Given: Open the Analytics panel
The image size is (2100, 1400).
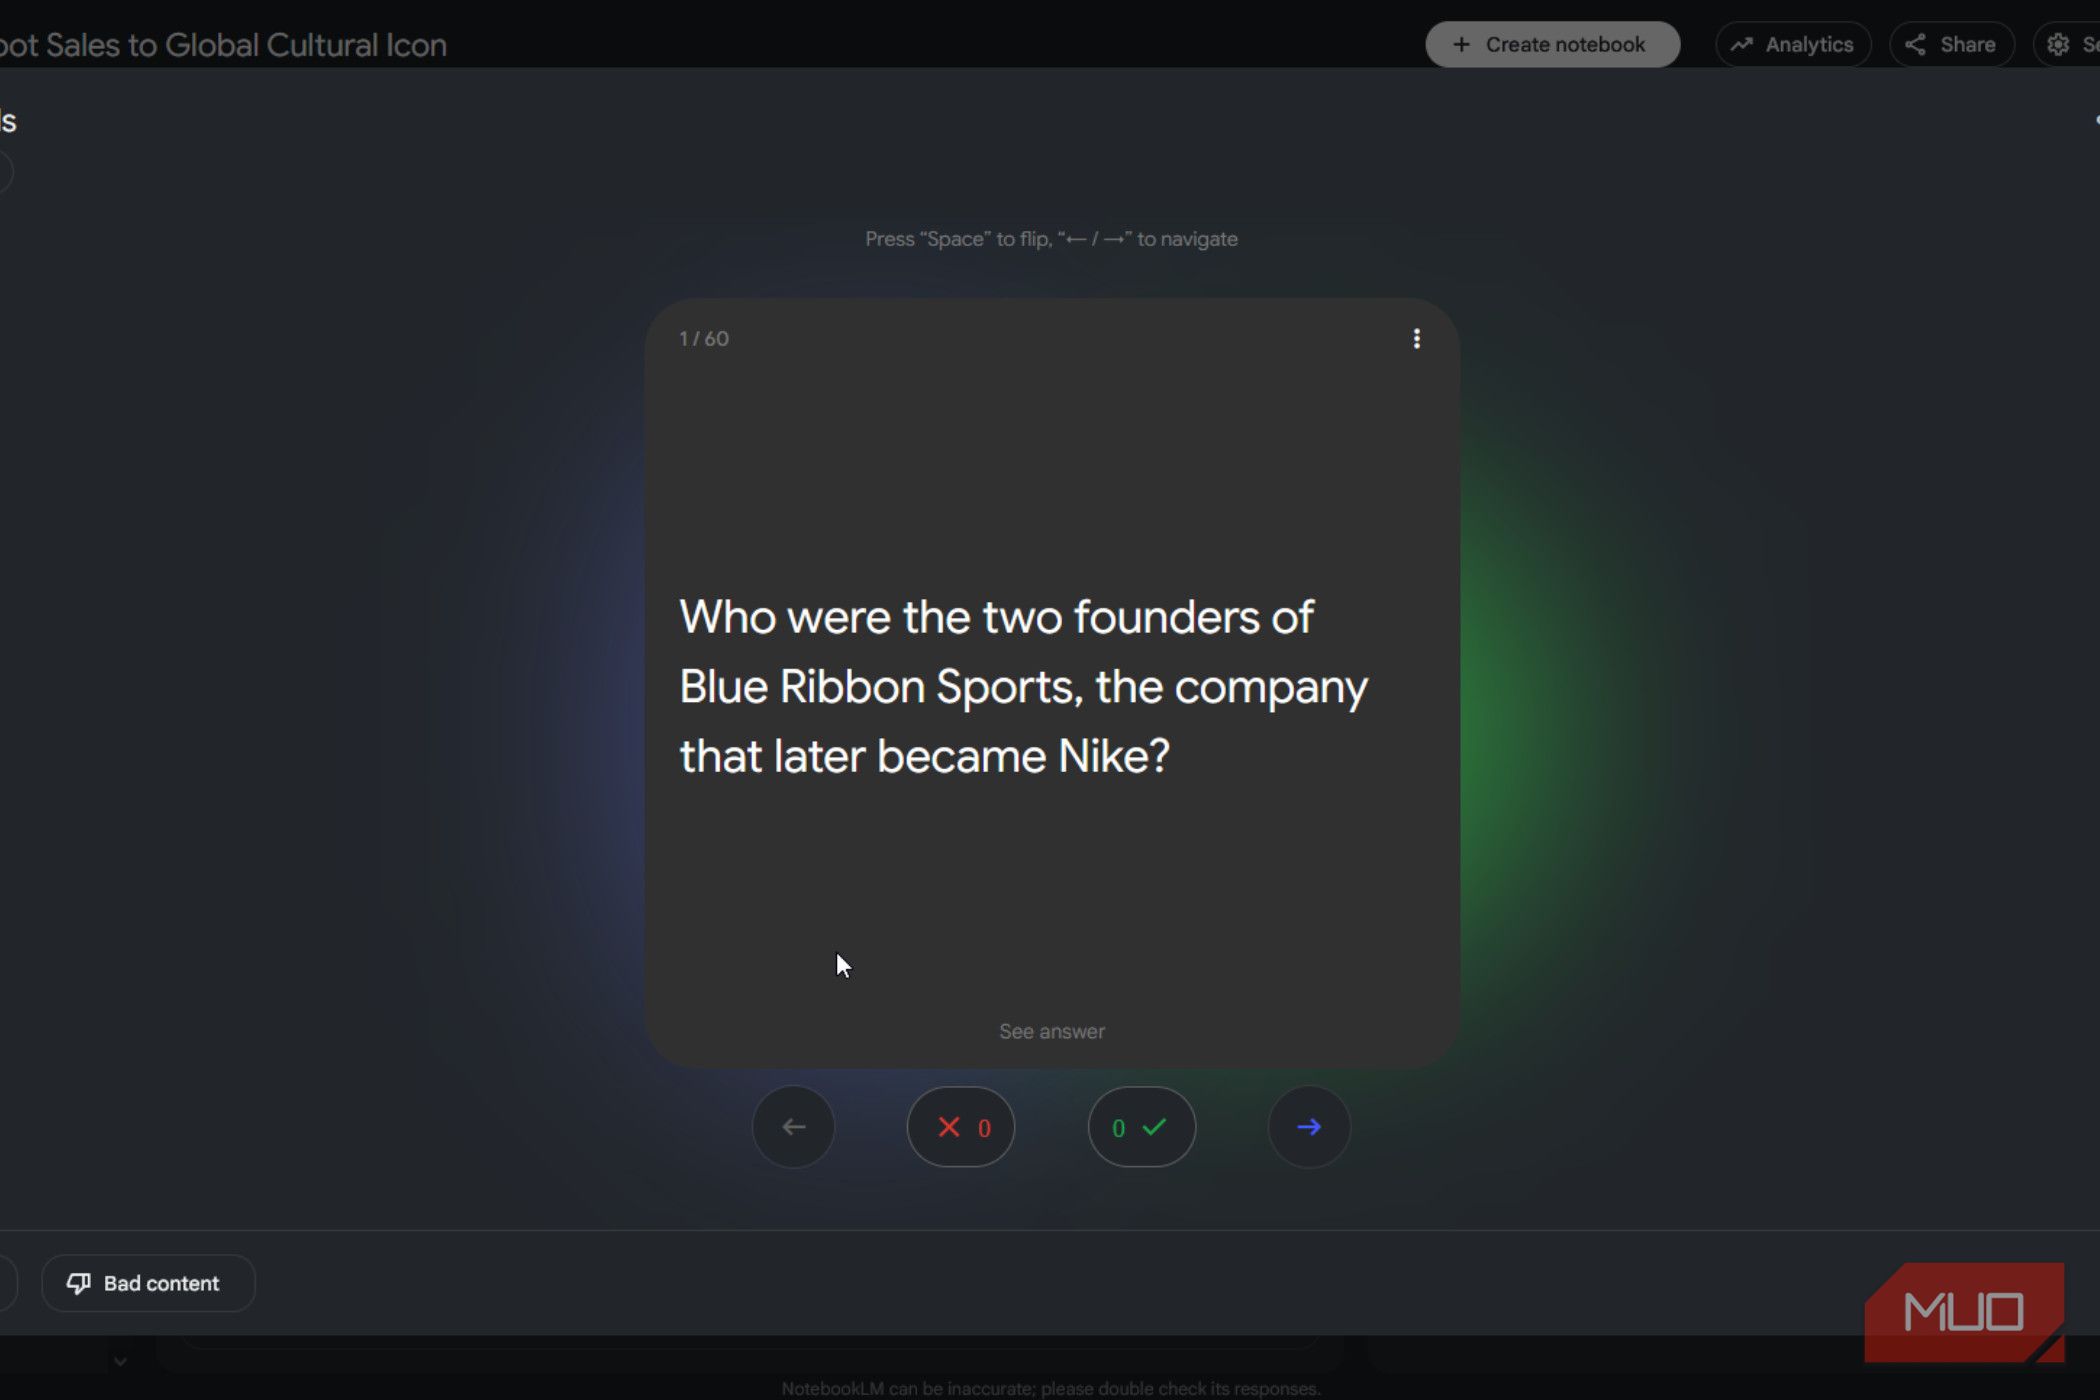Looking at the screenshot, I should click(1793, 44).
